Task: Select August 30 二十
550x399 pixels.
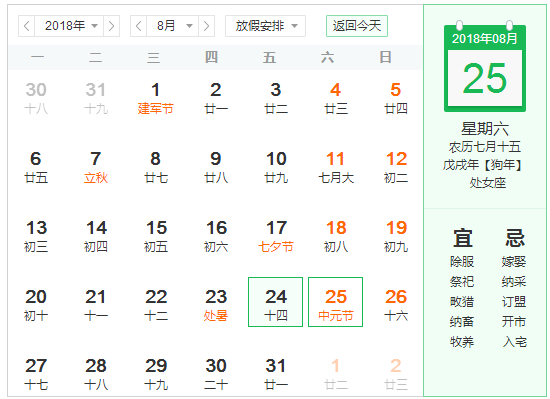Action: [216, 374]
